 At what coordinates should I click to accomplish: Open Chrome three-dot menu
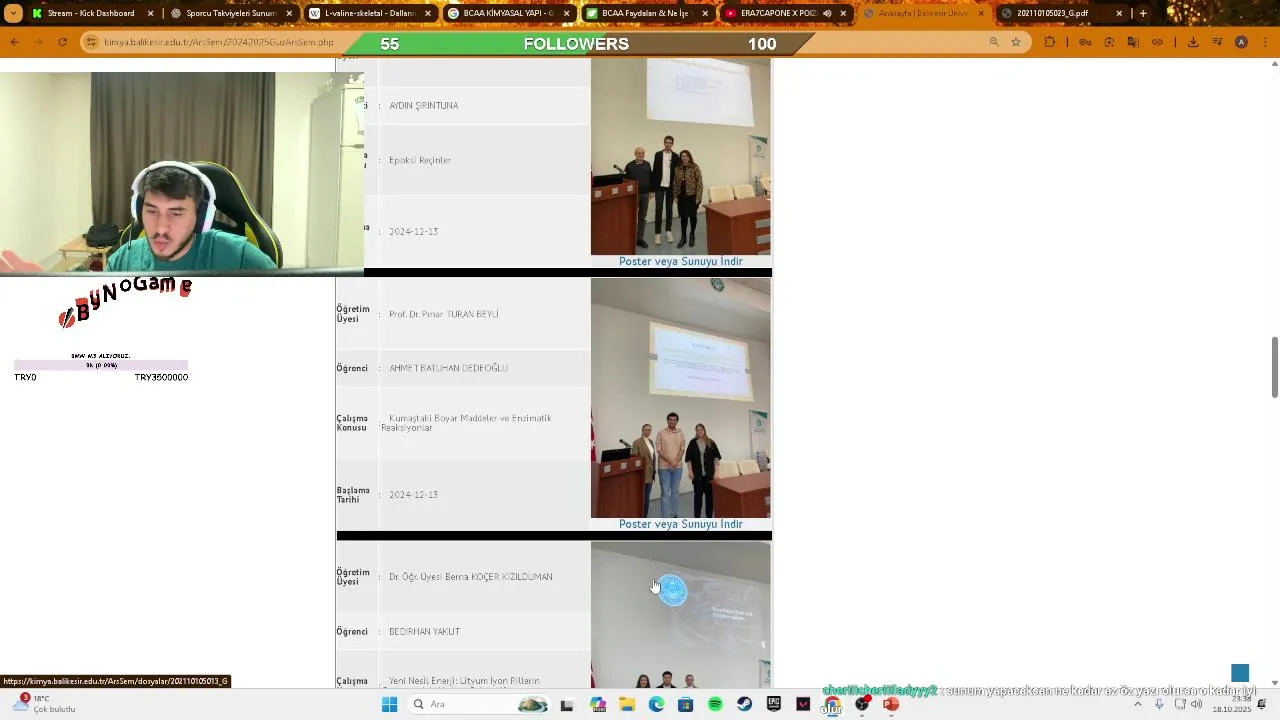(1265, 42)
